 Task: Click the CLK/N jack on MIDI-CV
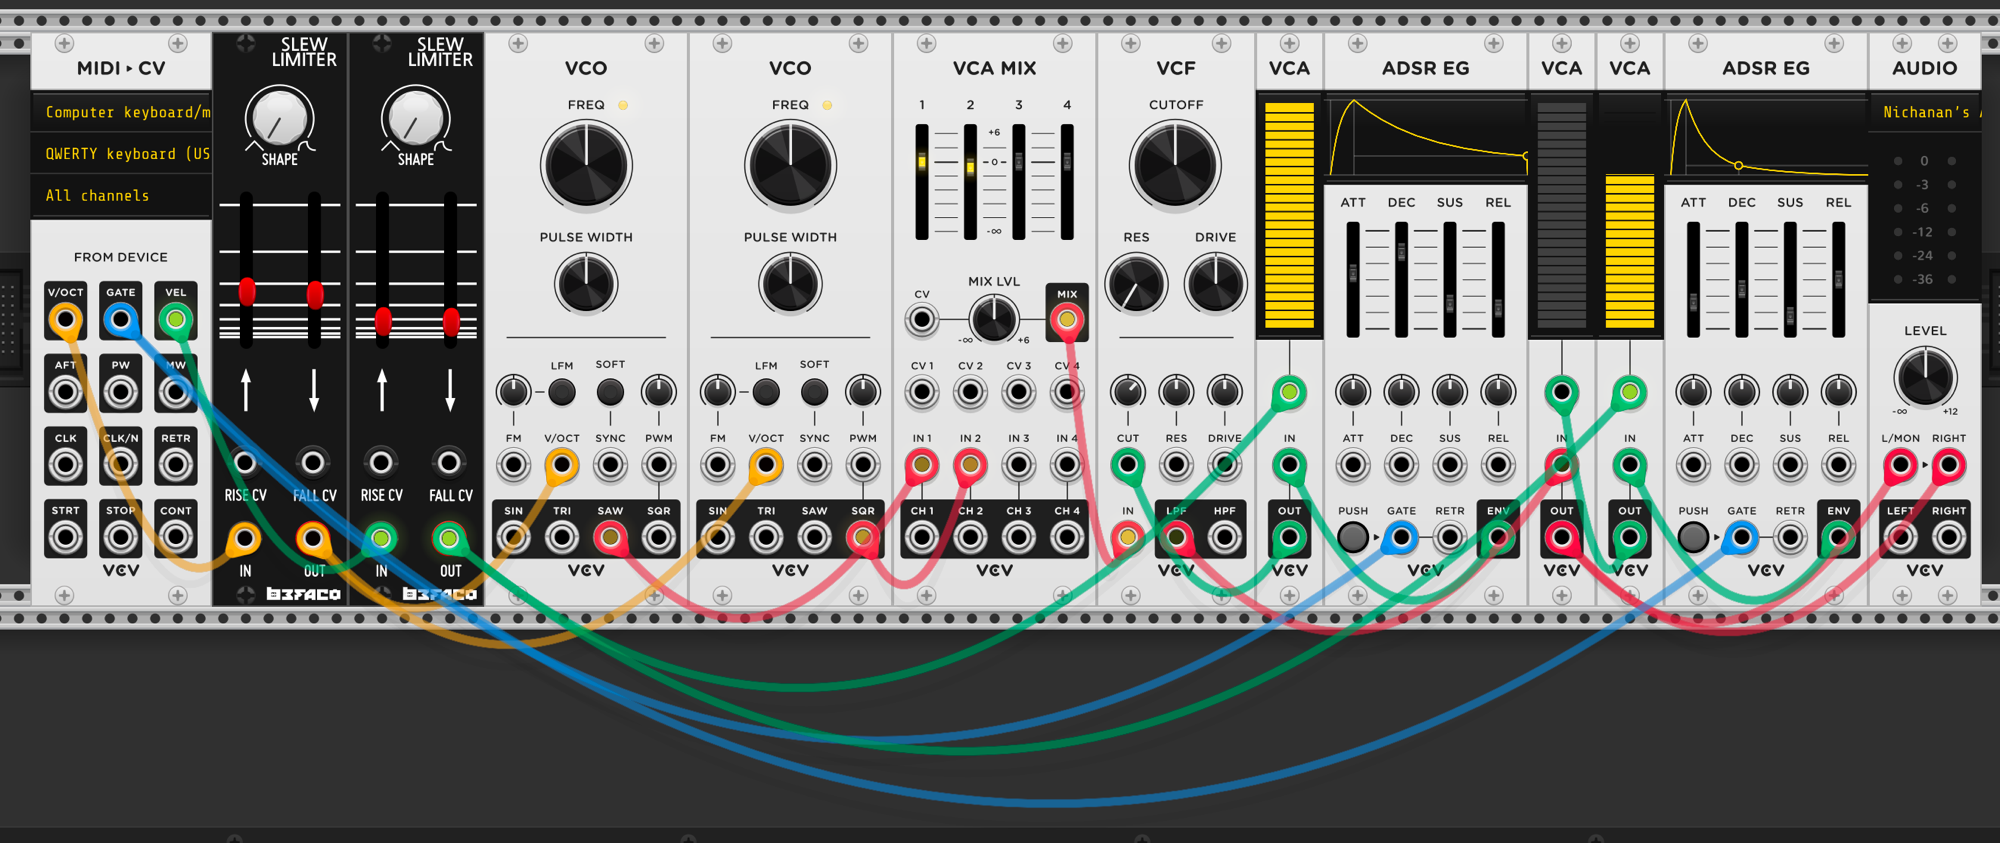tap(120, 465)
